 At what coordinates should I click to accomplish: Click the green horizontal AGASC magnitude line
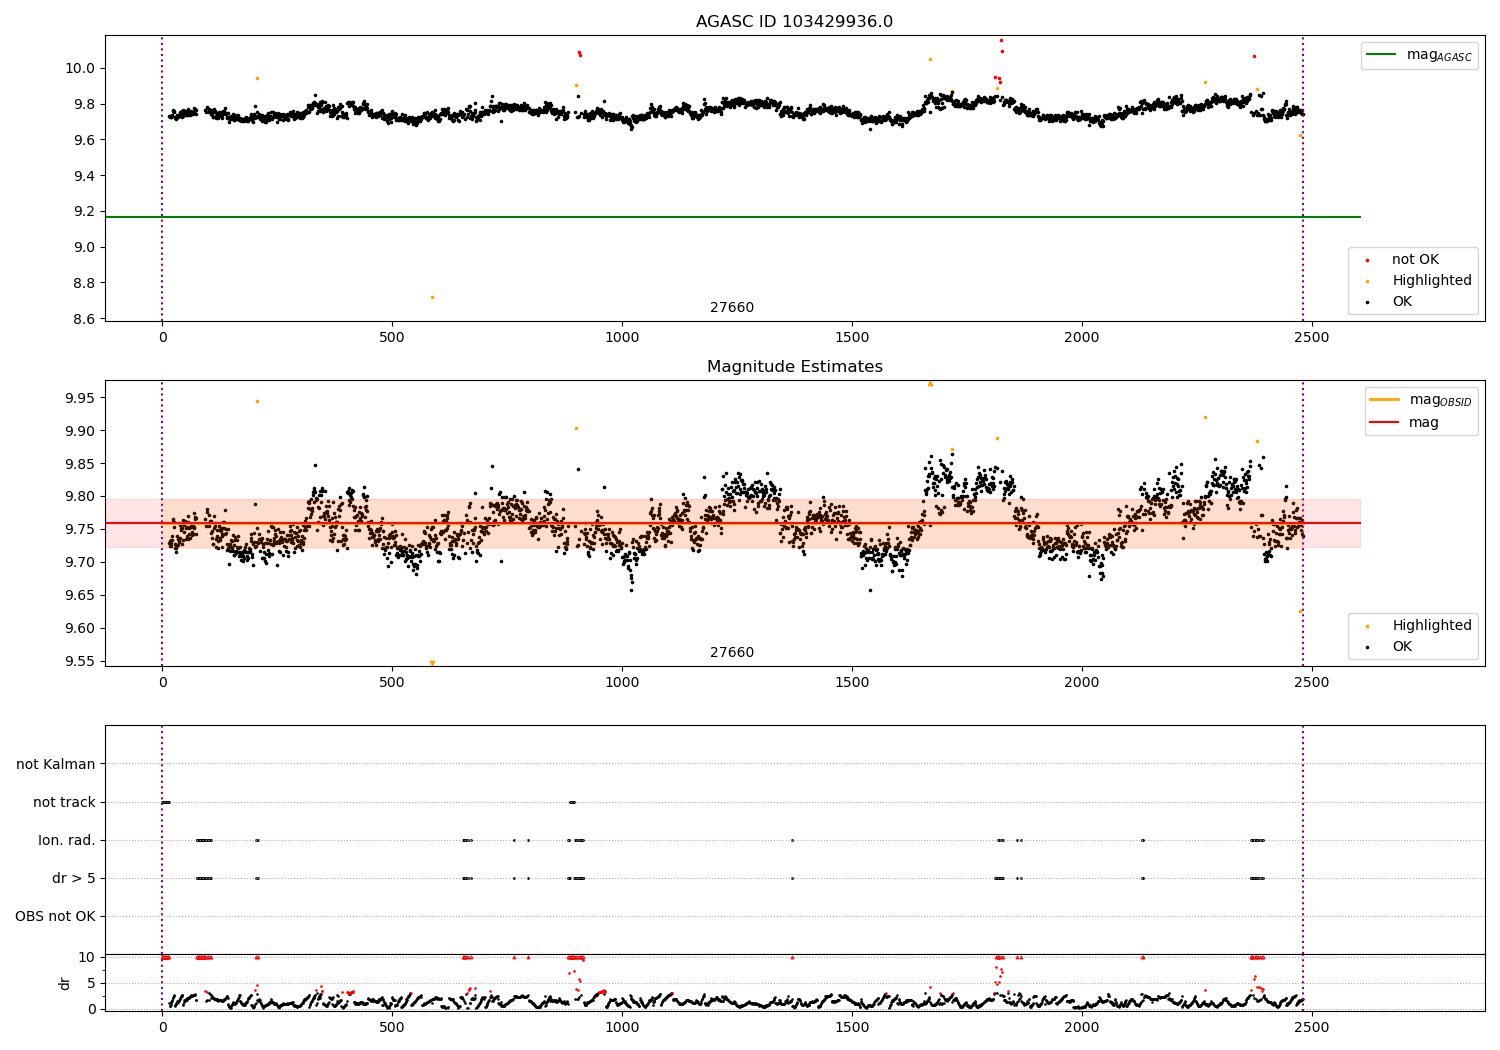point(732,217)
